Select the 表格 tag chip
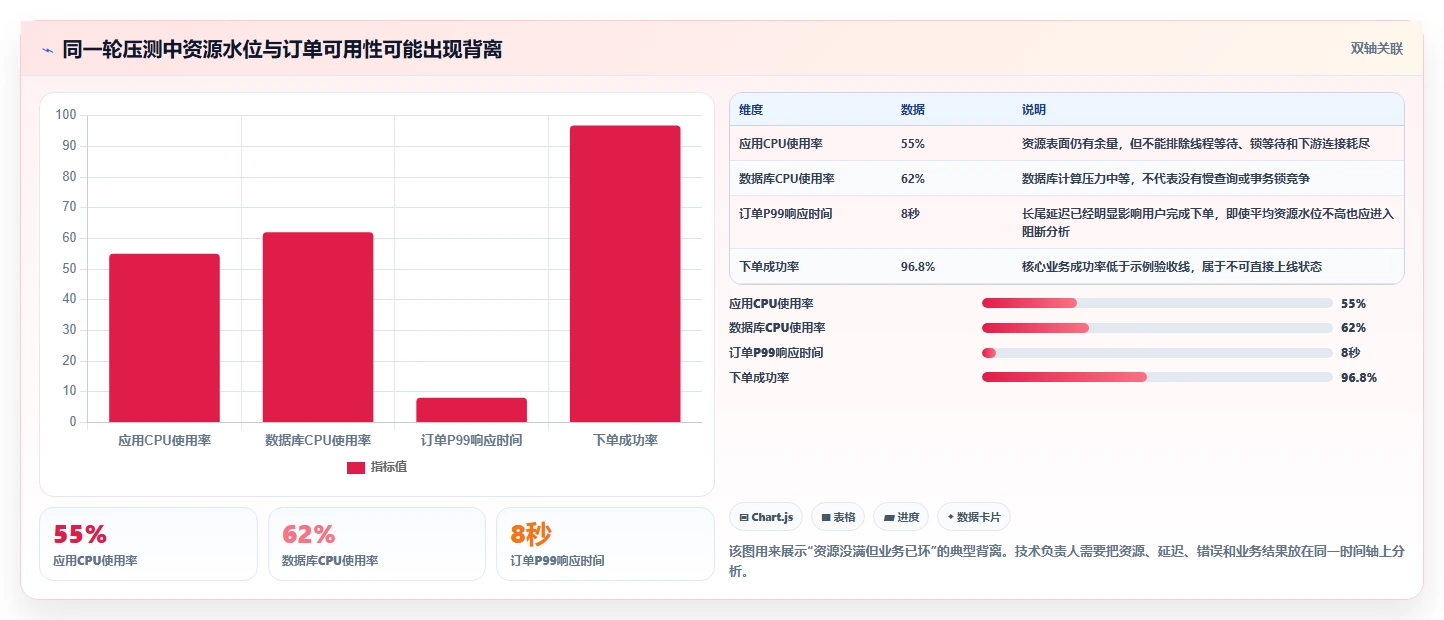The width and height of the screenshot is (1444, 620). click(838, 517)
